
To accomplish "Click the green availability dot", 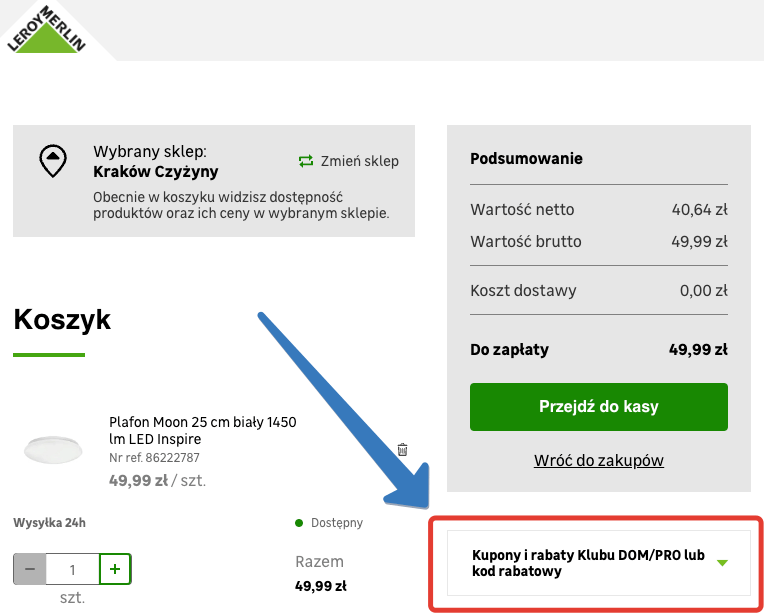I will (x=299, y=522).
